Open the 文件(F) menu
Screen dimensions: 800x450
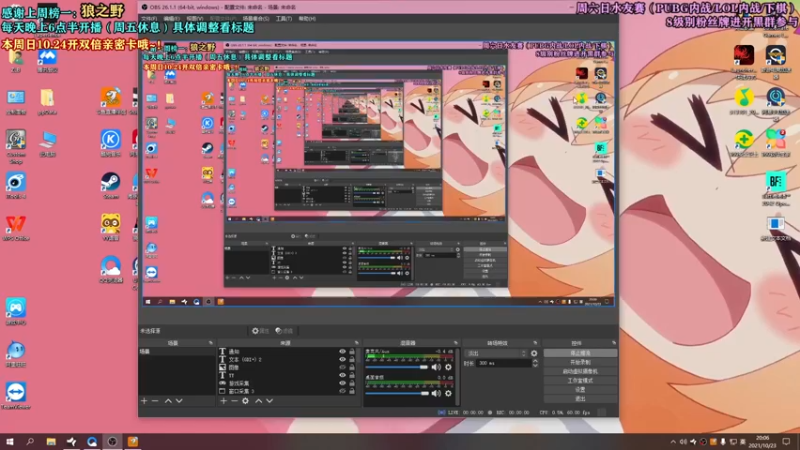tap(149, 19)
